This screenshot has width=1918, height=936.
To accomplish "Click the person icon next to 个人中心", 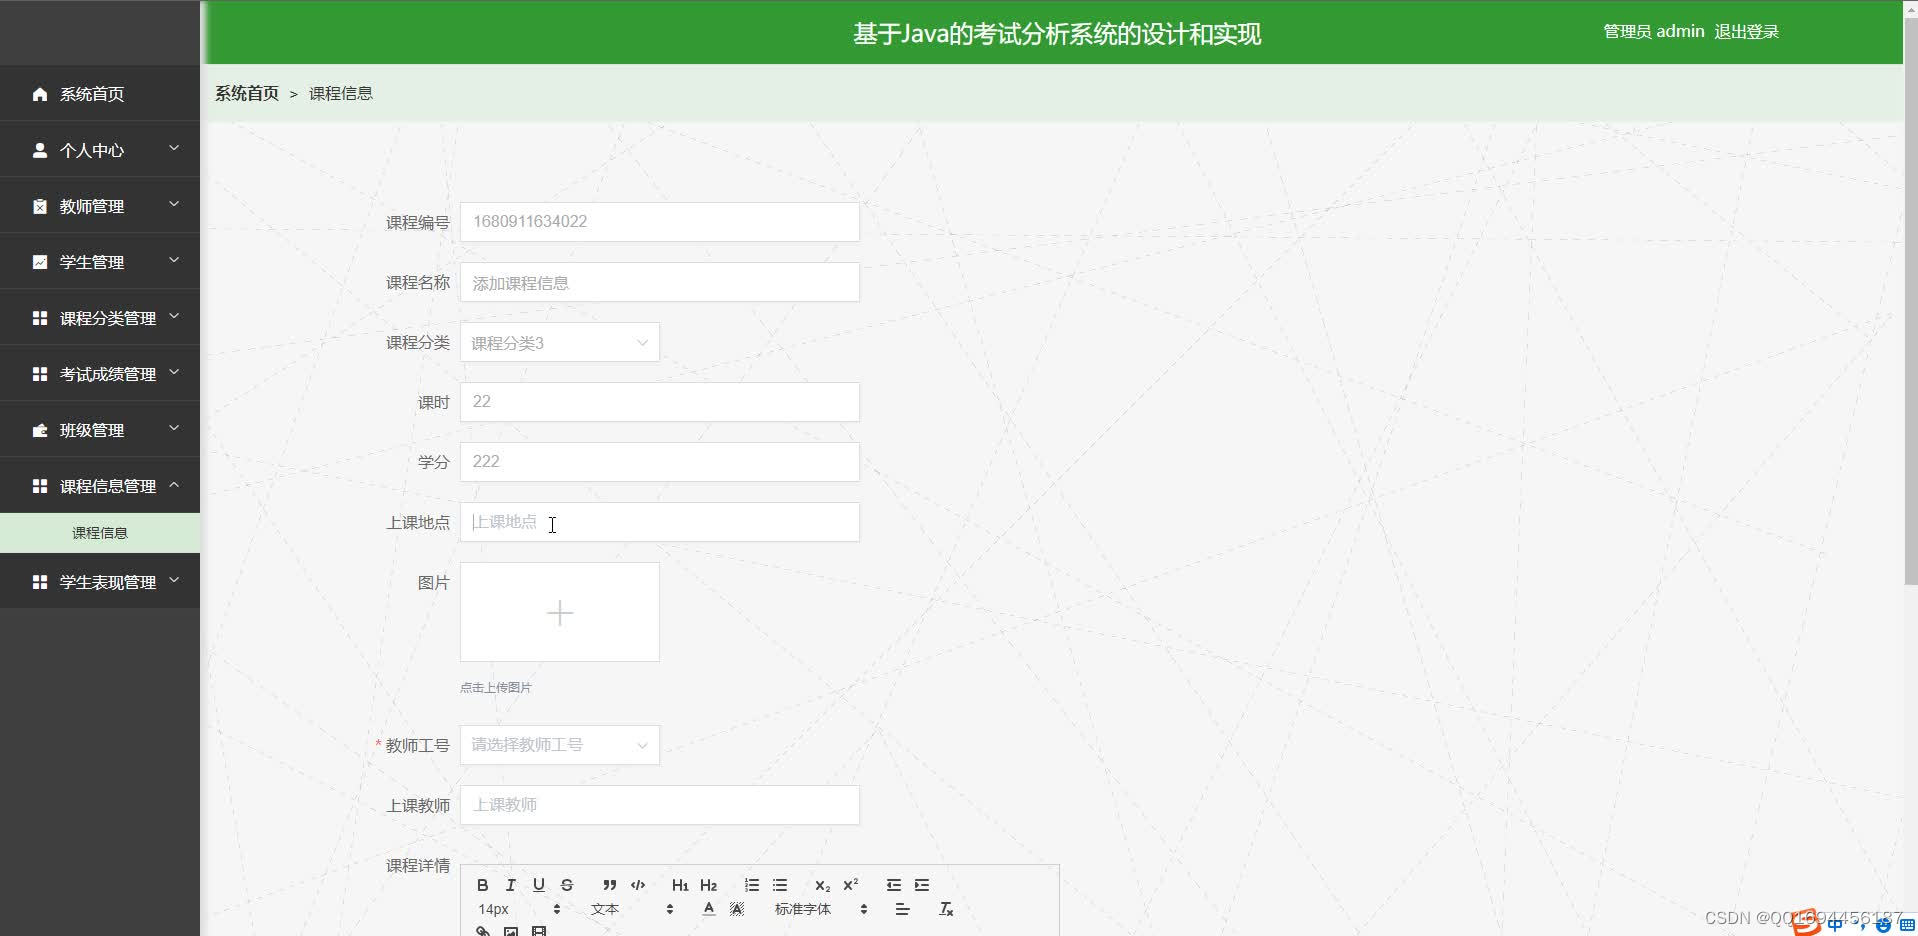I will tap(40, 150).
